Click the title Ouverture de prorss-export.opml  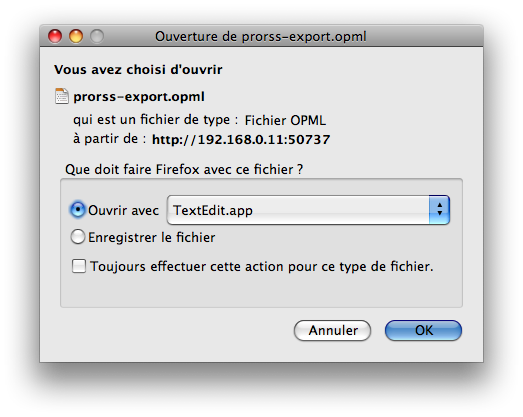pos(261,36)
